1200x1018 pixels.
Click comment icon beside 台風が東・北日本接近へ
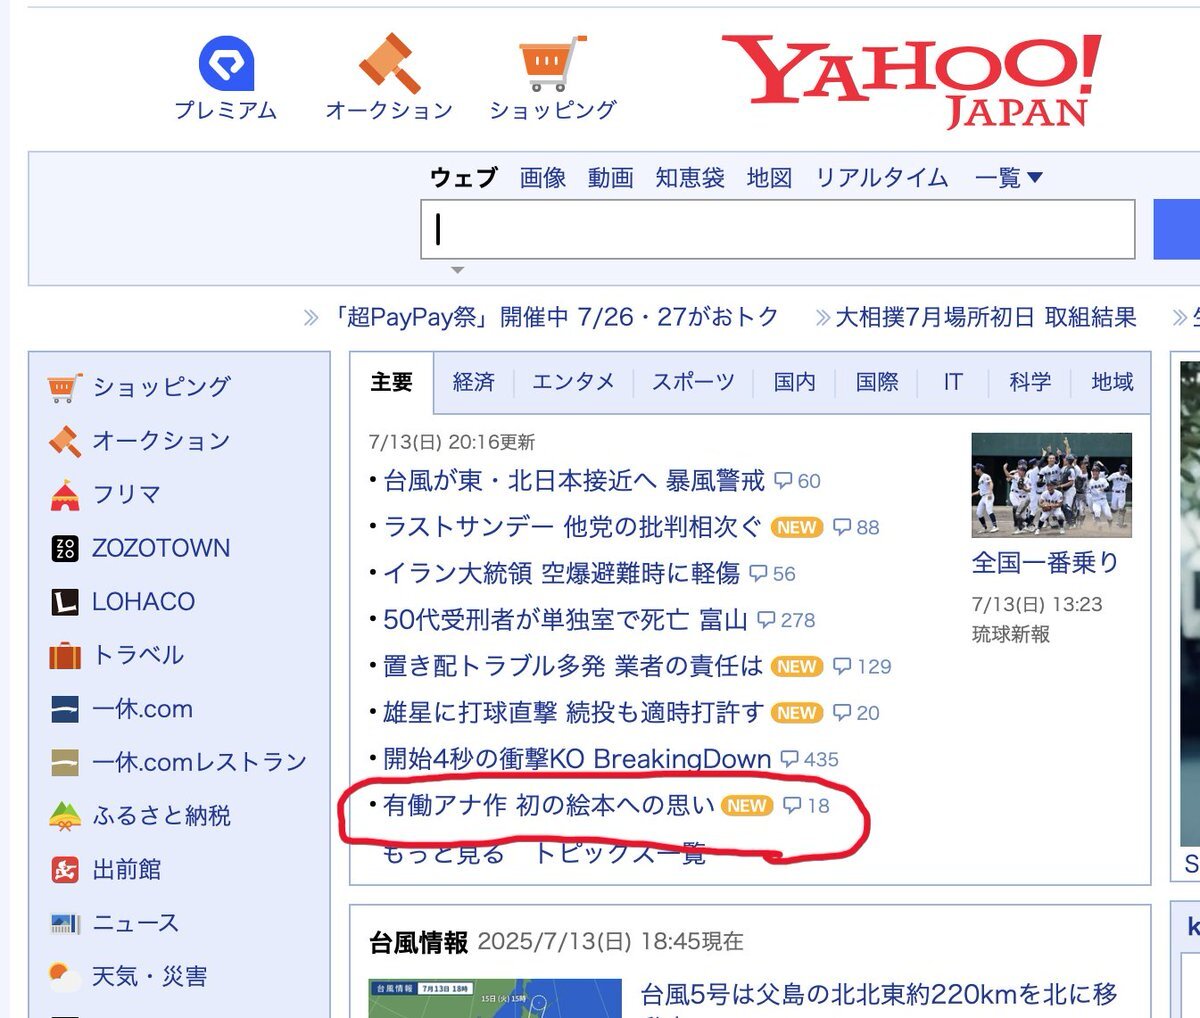(784, 481)
